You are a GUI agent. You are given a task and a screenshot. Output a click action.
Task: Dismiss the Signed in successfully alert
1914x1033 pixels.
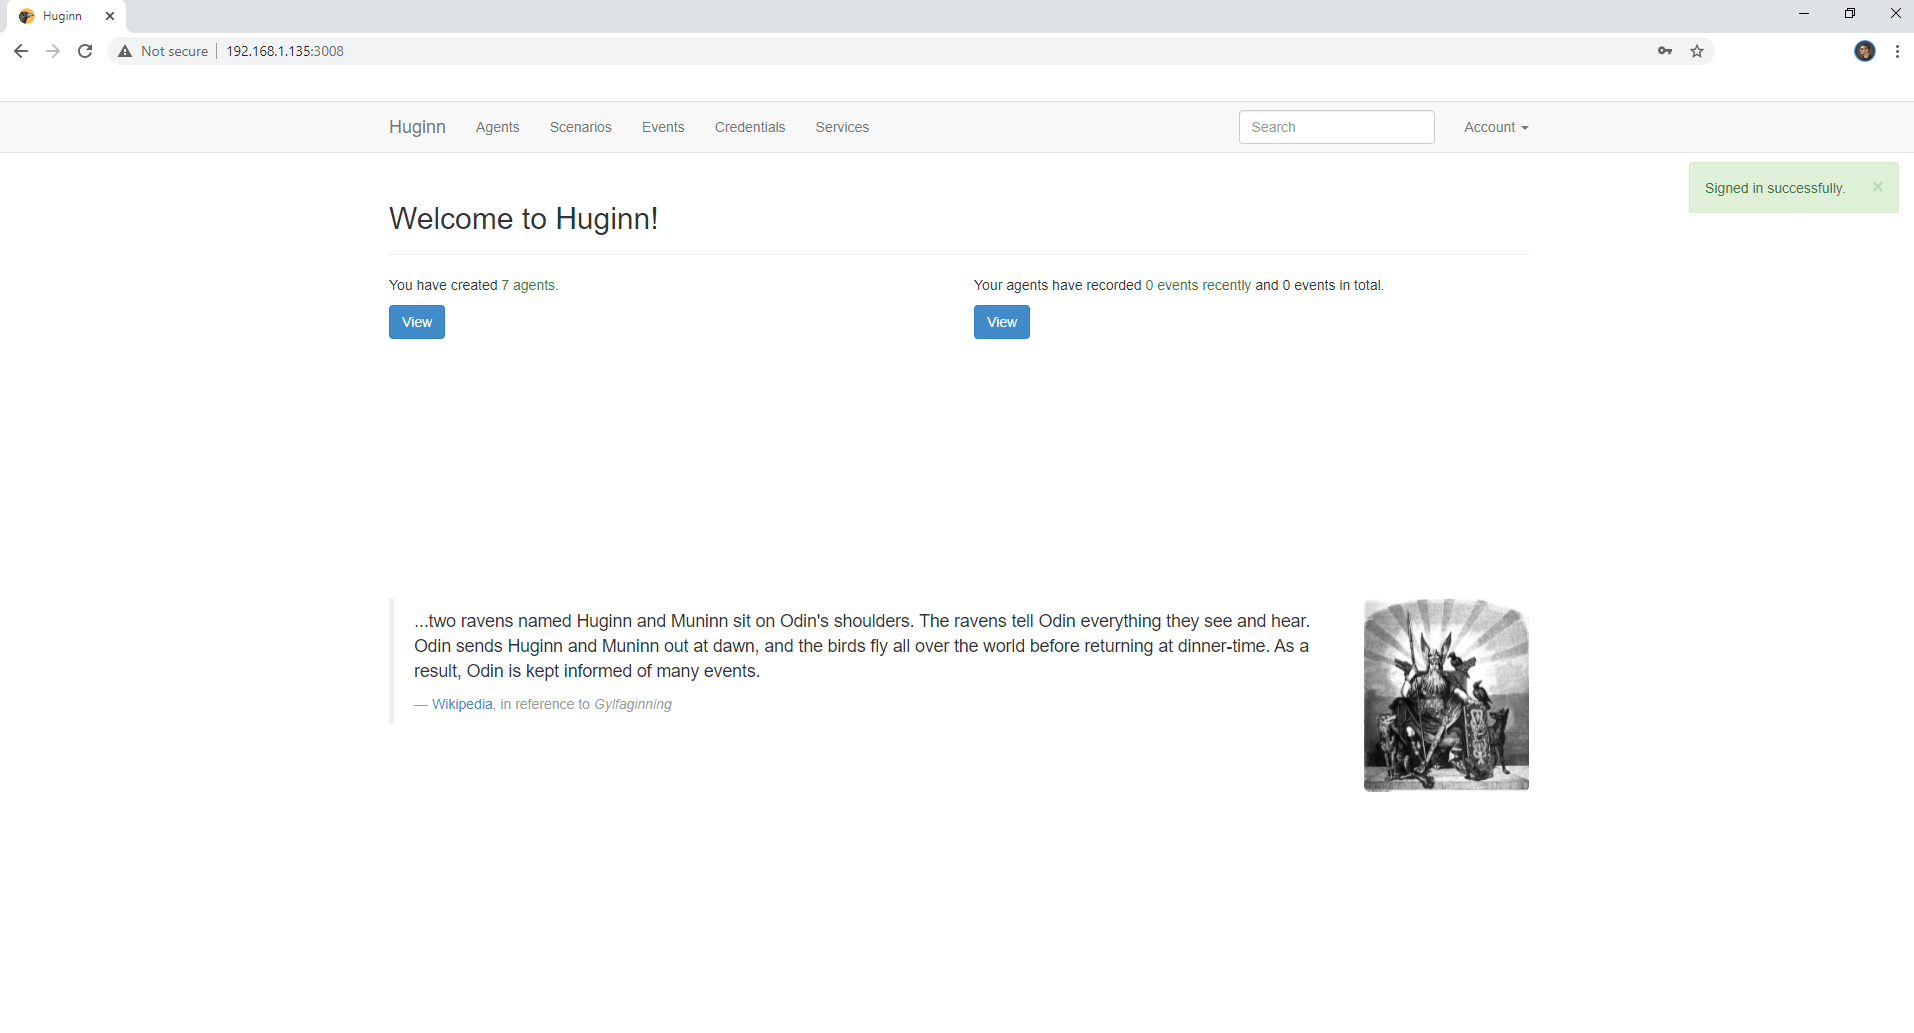pos(1878,187)
